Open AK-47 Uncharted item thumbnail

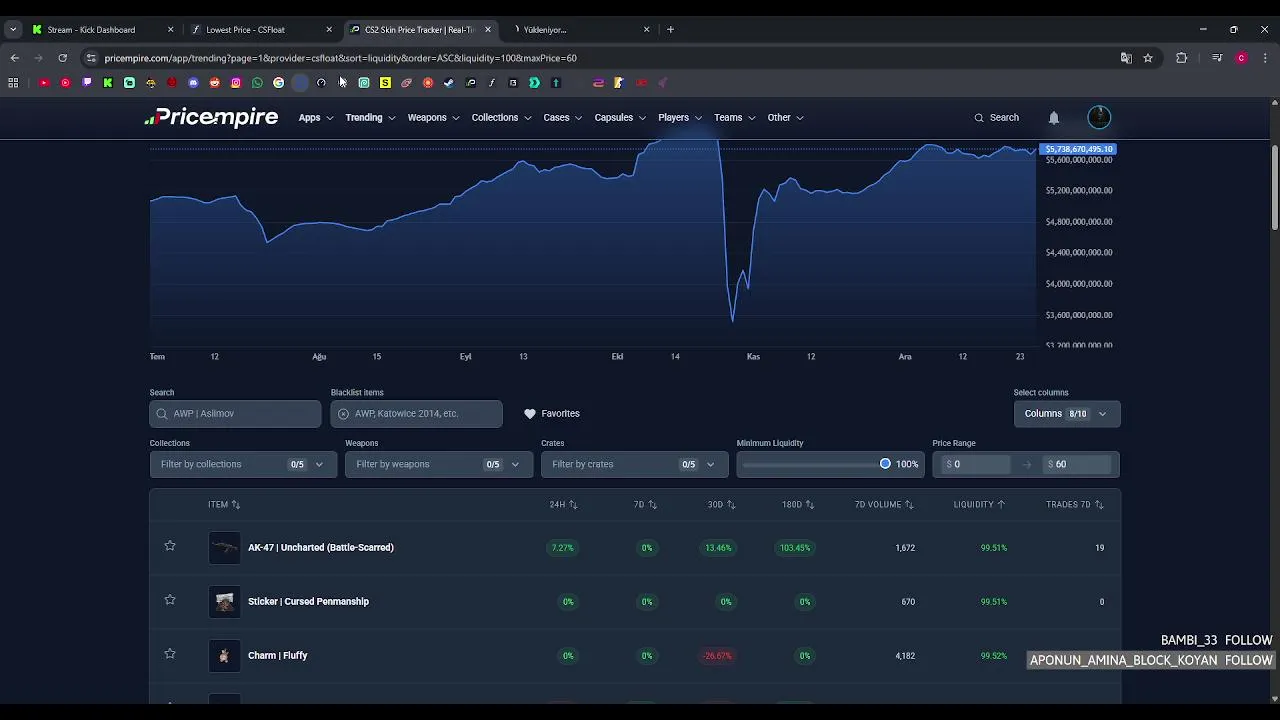tap(225, 547)
